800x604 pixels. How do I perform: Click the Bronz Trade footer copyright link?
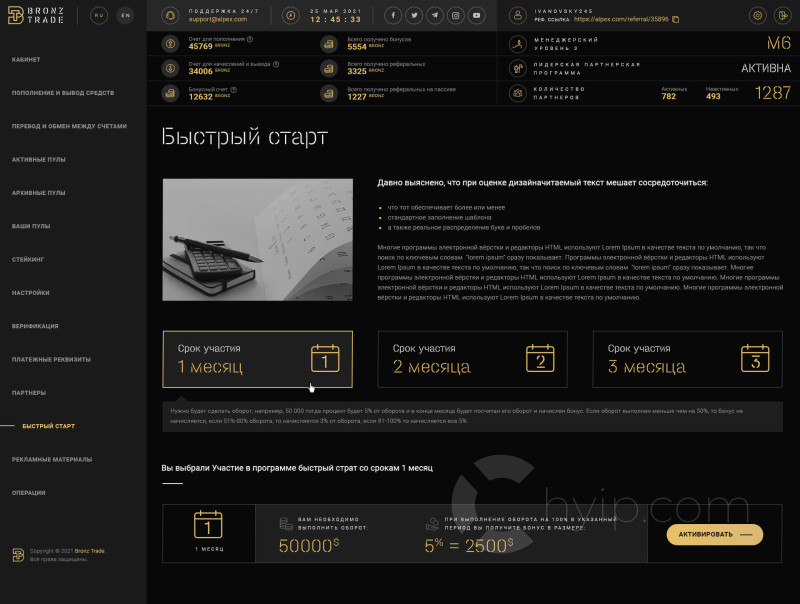pyautogui.click(x=90, y=551)
